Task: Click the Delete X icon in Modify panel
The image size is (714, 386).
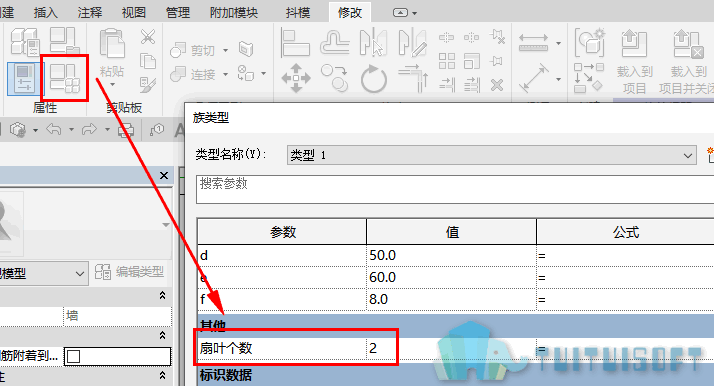Action: tap(497, 85)
